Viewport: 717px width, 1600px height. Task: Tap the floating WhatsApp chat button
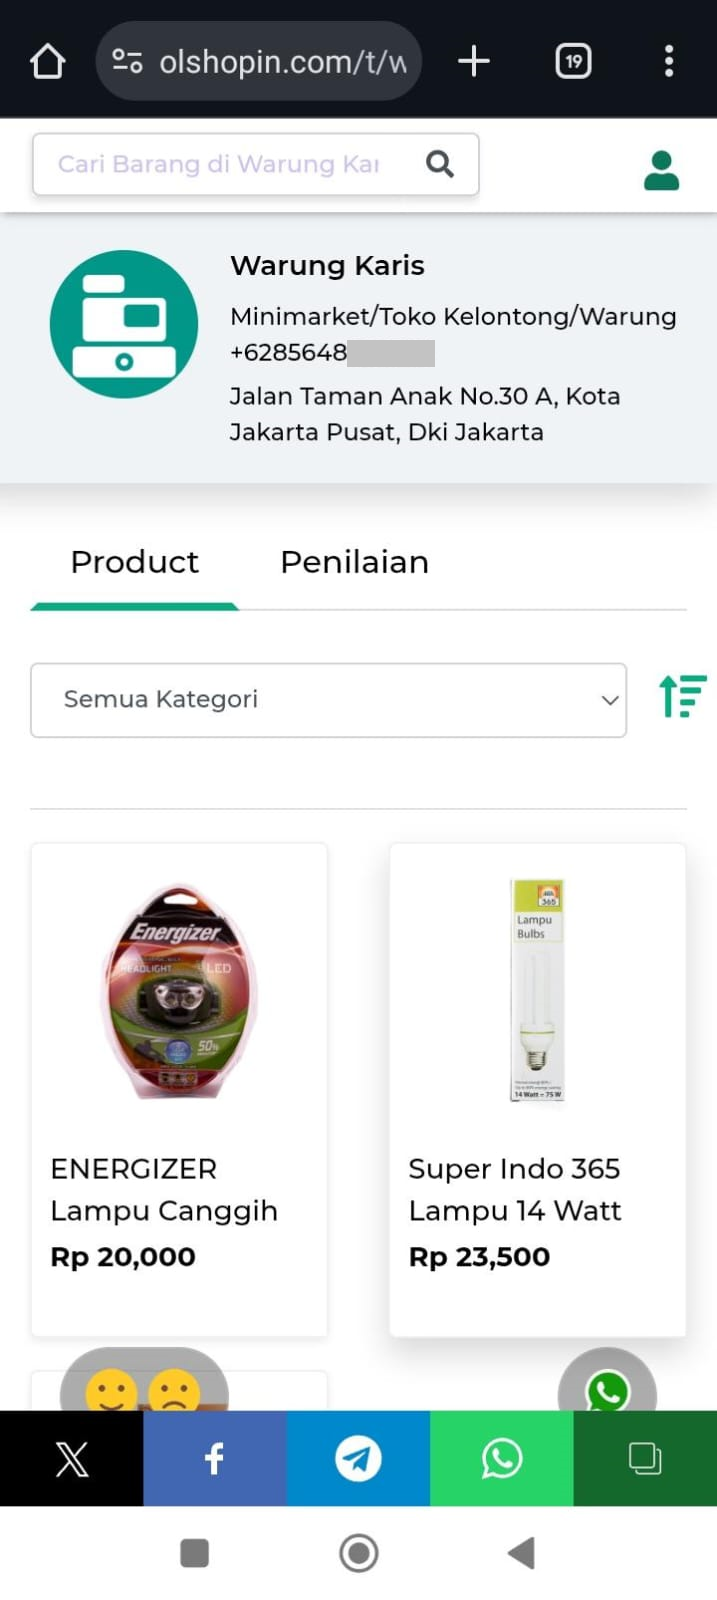tap(607, 1389)
